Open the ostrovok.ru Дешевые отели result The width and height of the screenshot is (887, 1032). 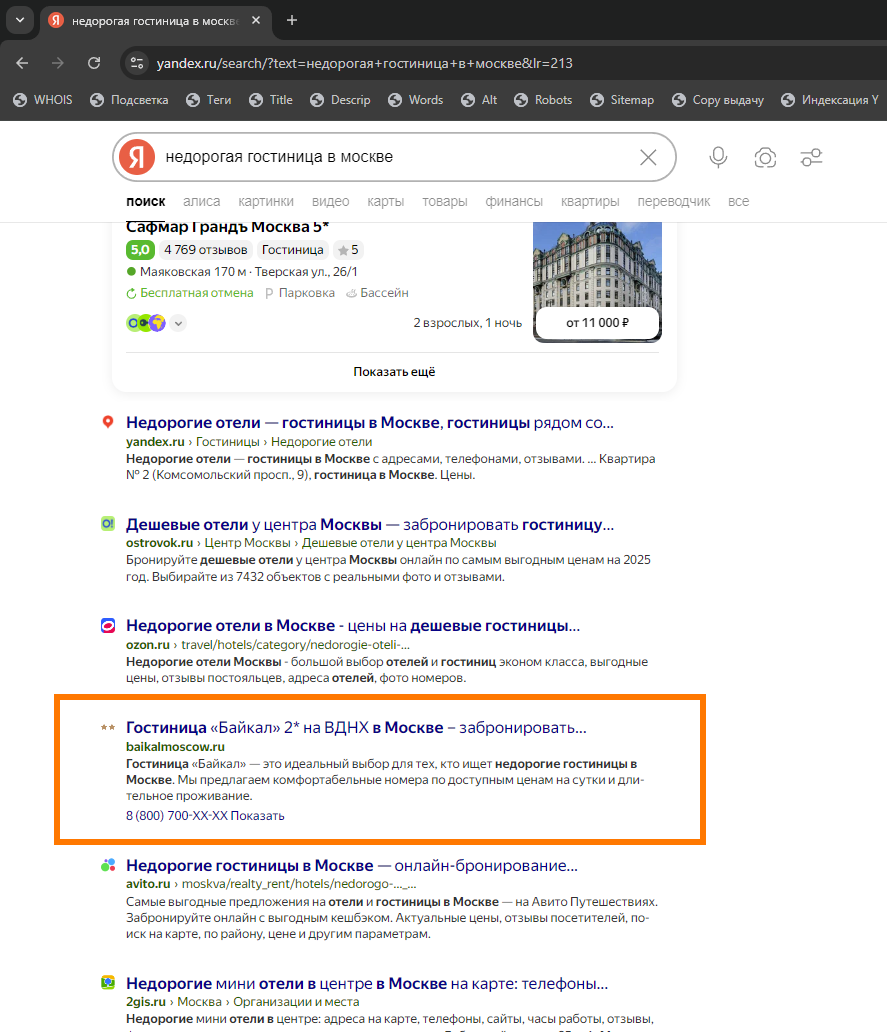(369, 525)
